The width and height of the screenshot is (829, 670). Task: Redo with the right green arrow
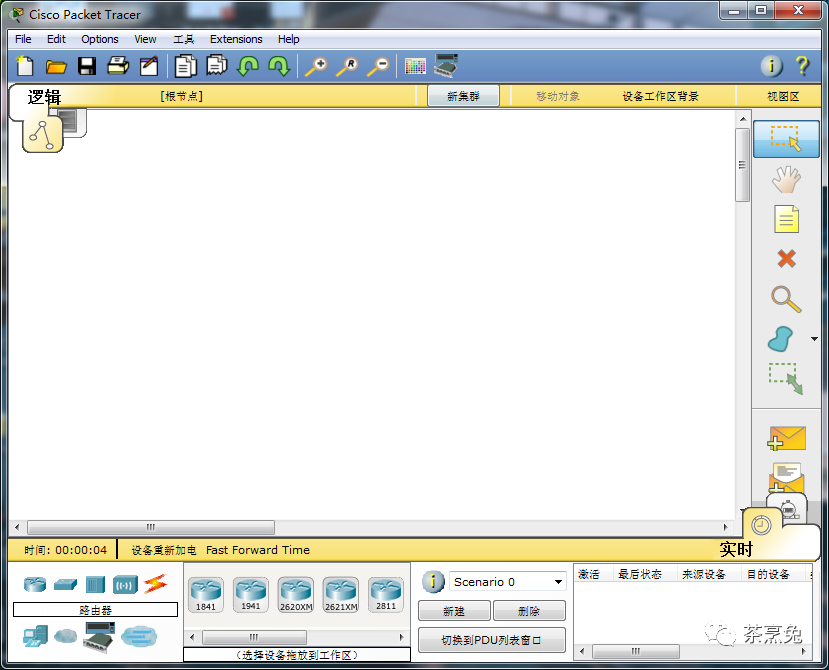(x=279, y=67)
